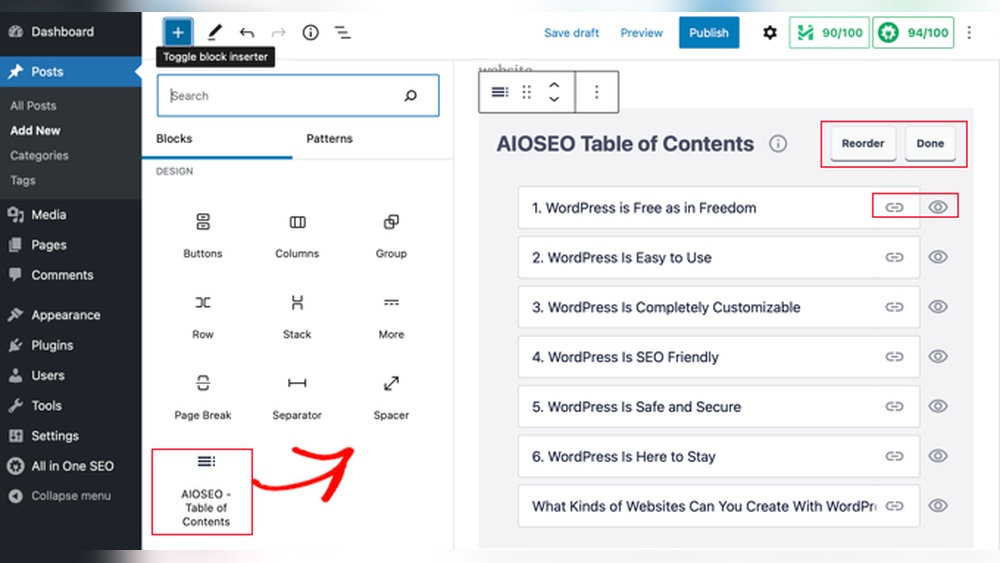Image resolution: width=1000 pixels, height=563 pixels.
Task: Insert the Group block
Action: click(391, 235)
